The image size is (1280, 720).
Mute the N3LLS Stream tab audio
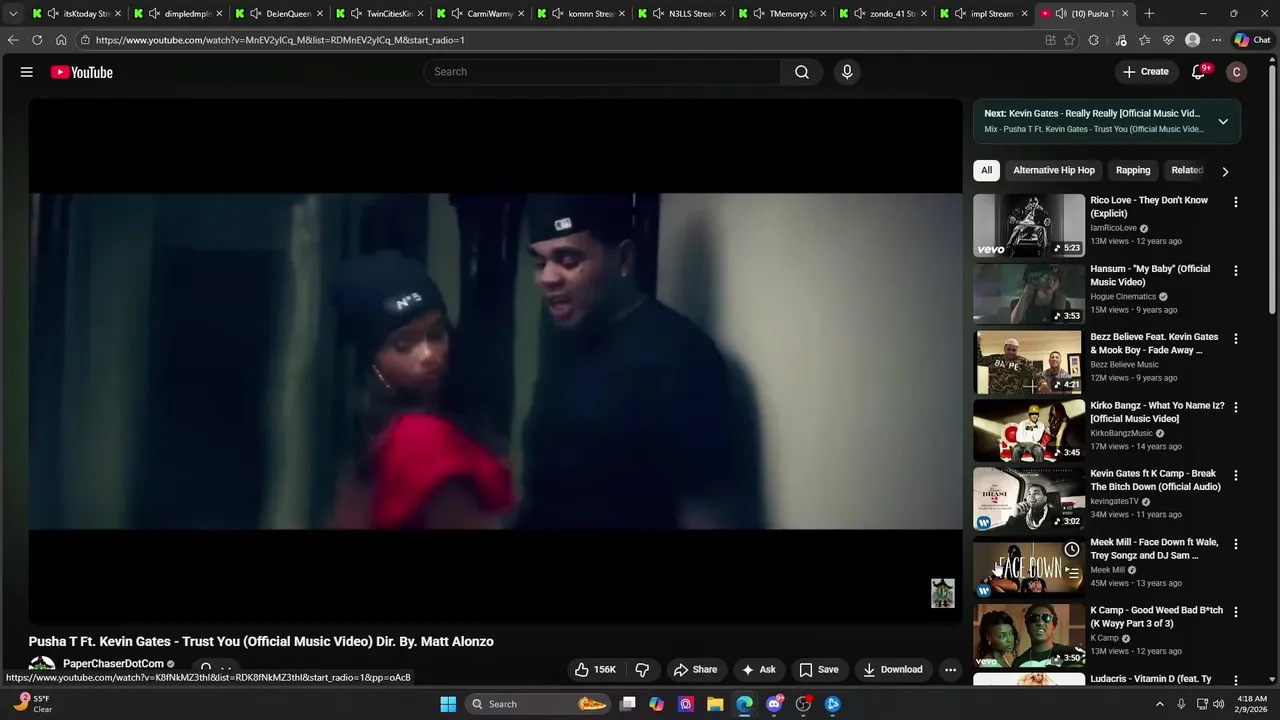tap(658, 14)
